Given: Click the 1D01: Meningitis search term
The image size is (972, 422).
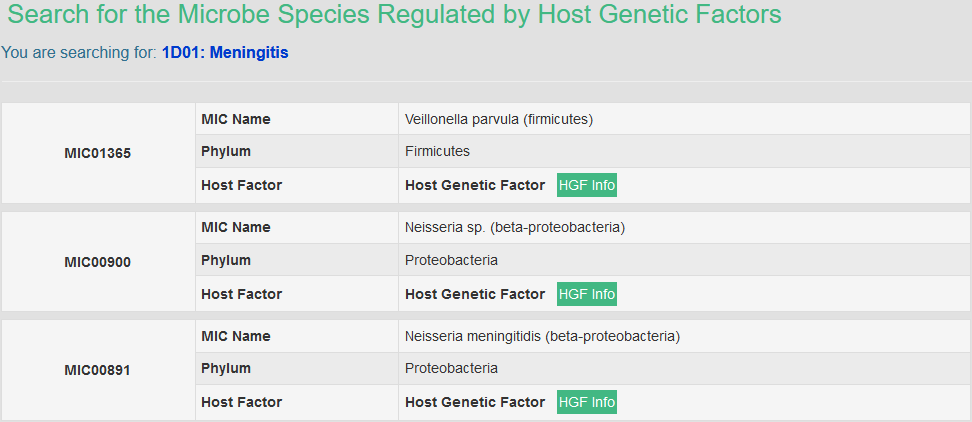Looking at the screenshot, I should [x=225, y=53].
